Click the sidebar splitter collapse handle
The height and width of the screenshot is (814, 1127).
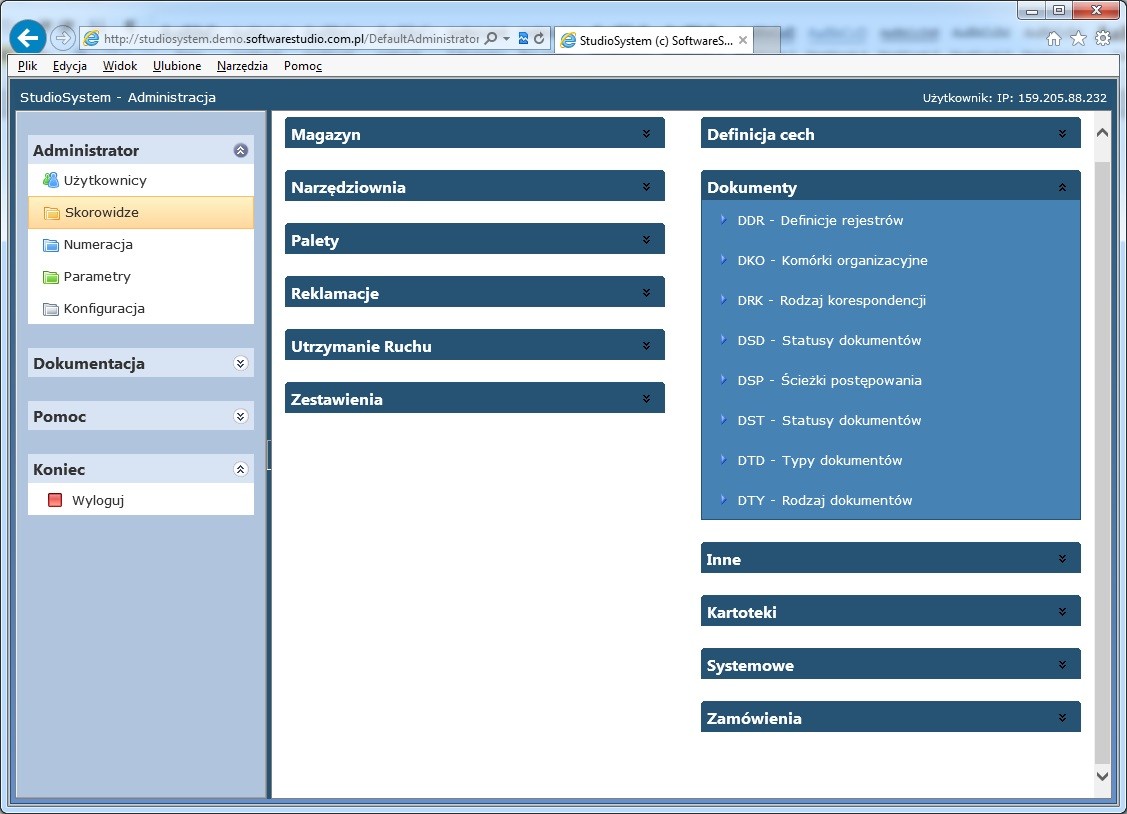pyautogui.click(x=269, y=455)
